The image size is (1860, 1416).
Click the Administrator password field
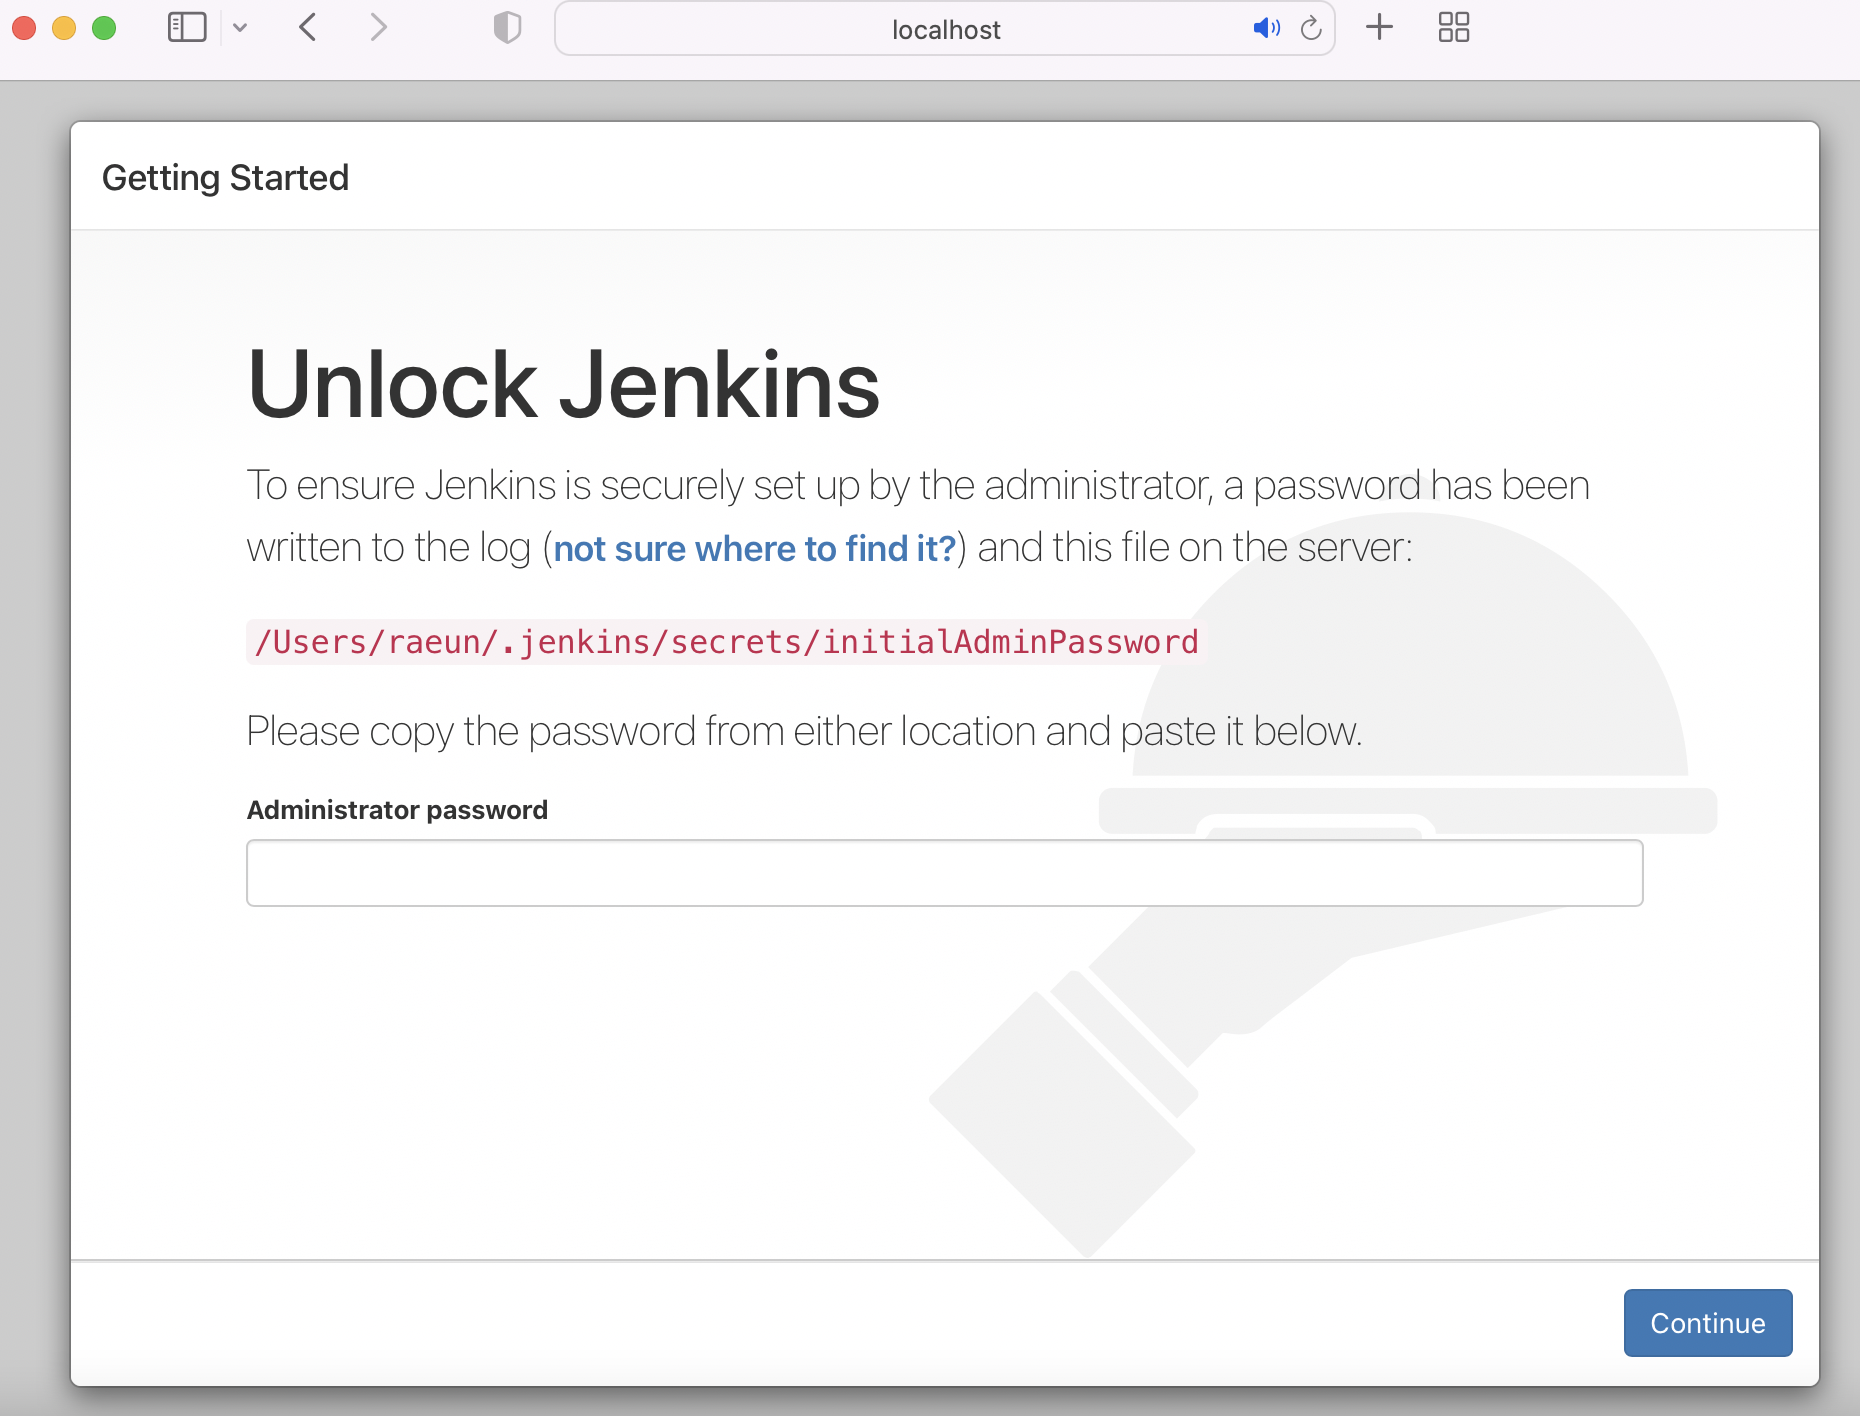tap(945, 873)
